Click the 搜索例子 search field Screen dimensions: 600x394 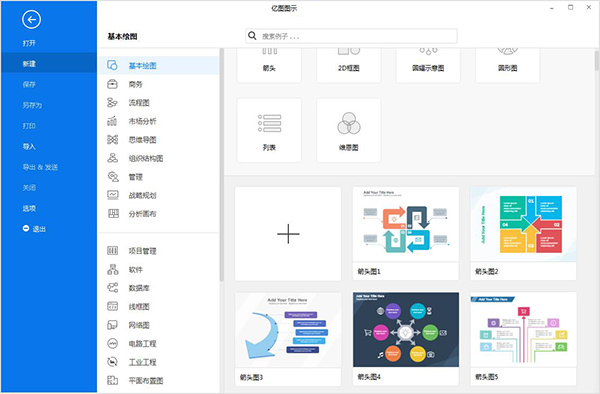click(x=351, y=36)
